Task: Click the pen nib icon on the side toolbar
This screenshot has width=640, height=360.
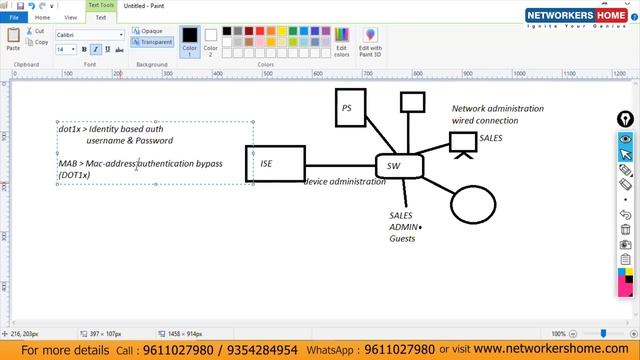Action: 625,119
